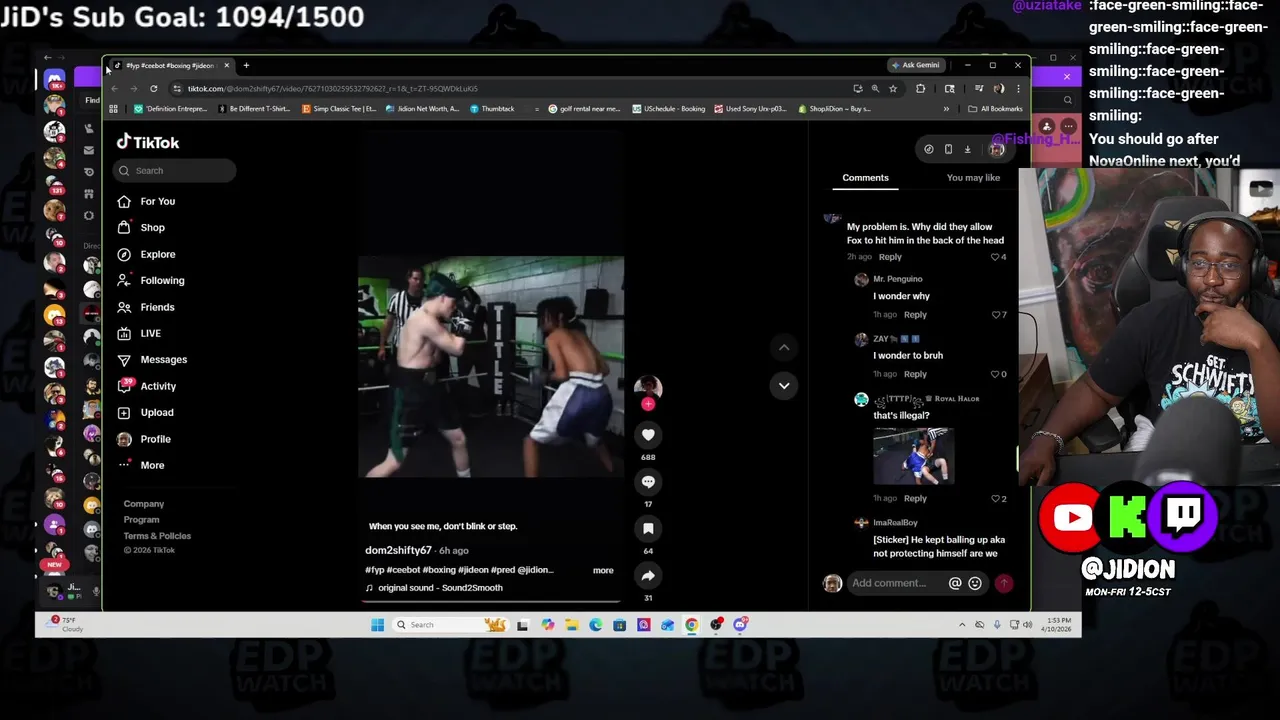Viewport: 1280px width, 720px height.
Task: Expand the Program footer section
Action: pos(141,520)
